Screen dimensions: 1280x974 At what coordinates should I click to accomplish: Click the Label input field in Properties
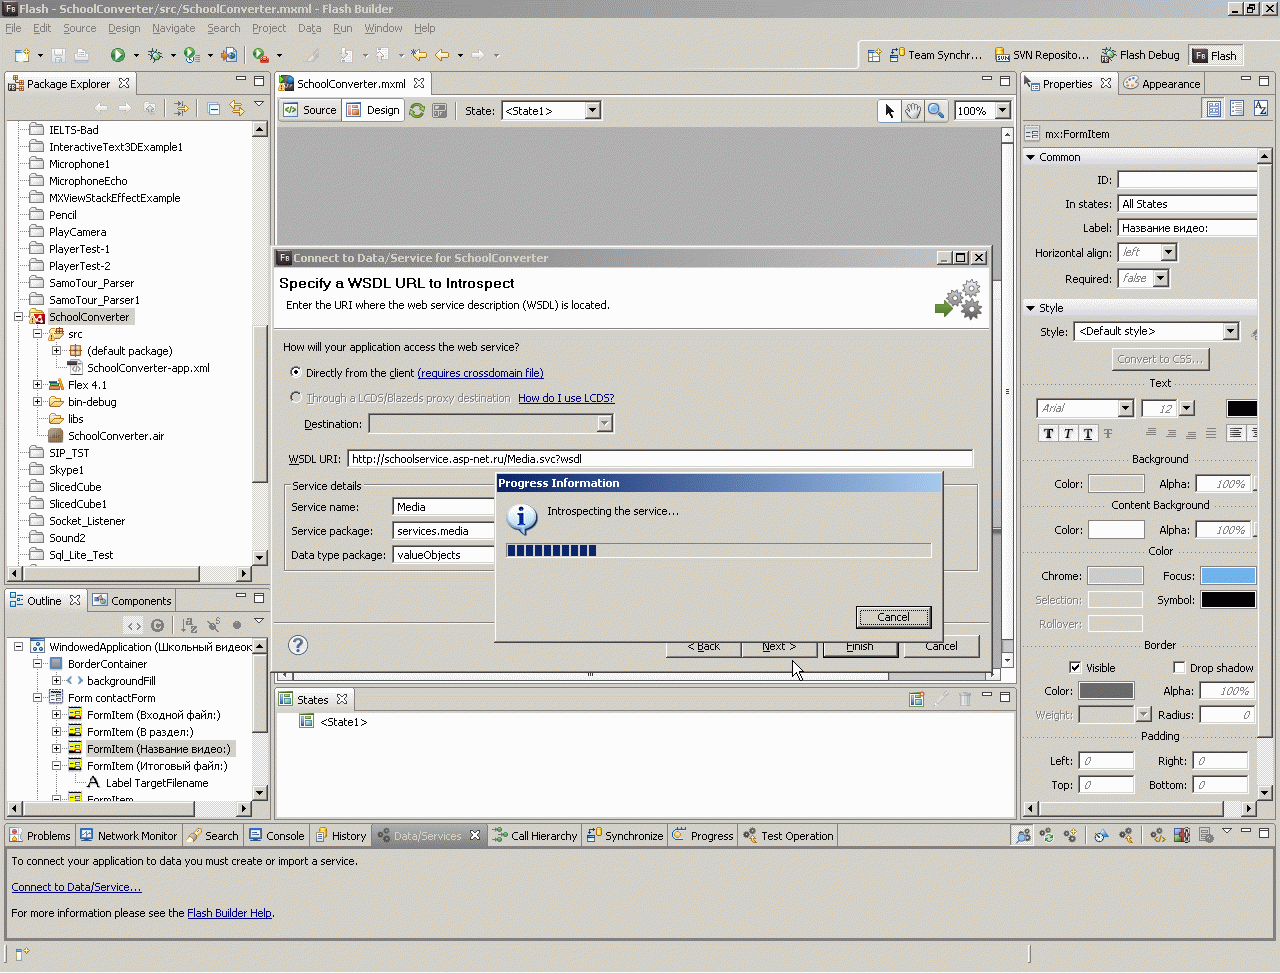pyautogui.click(x=1187, y=228)
